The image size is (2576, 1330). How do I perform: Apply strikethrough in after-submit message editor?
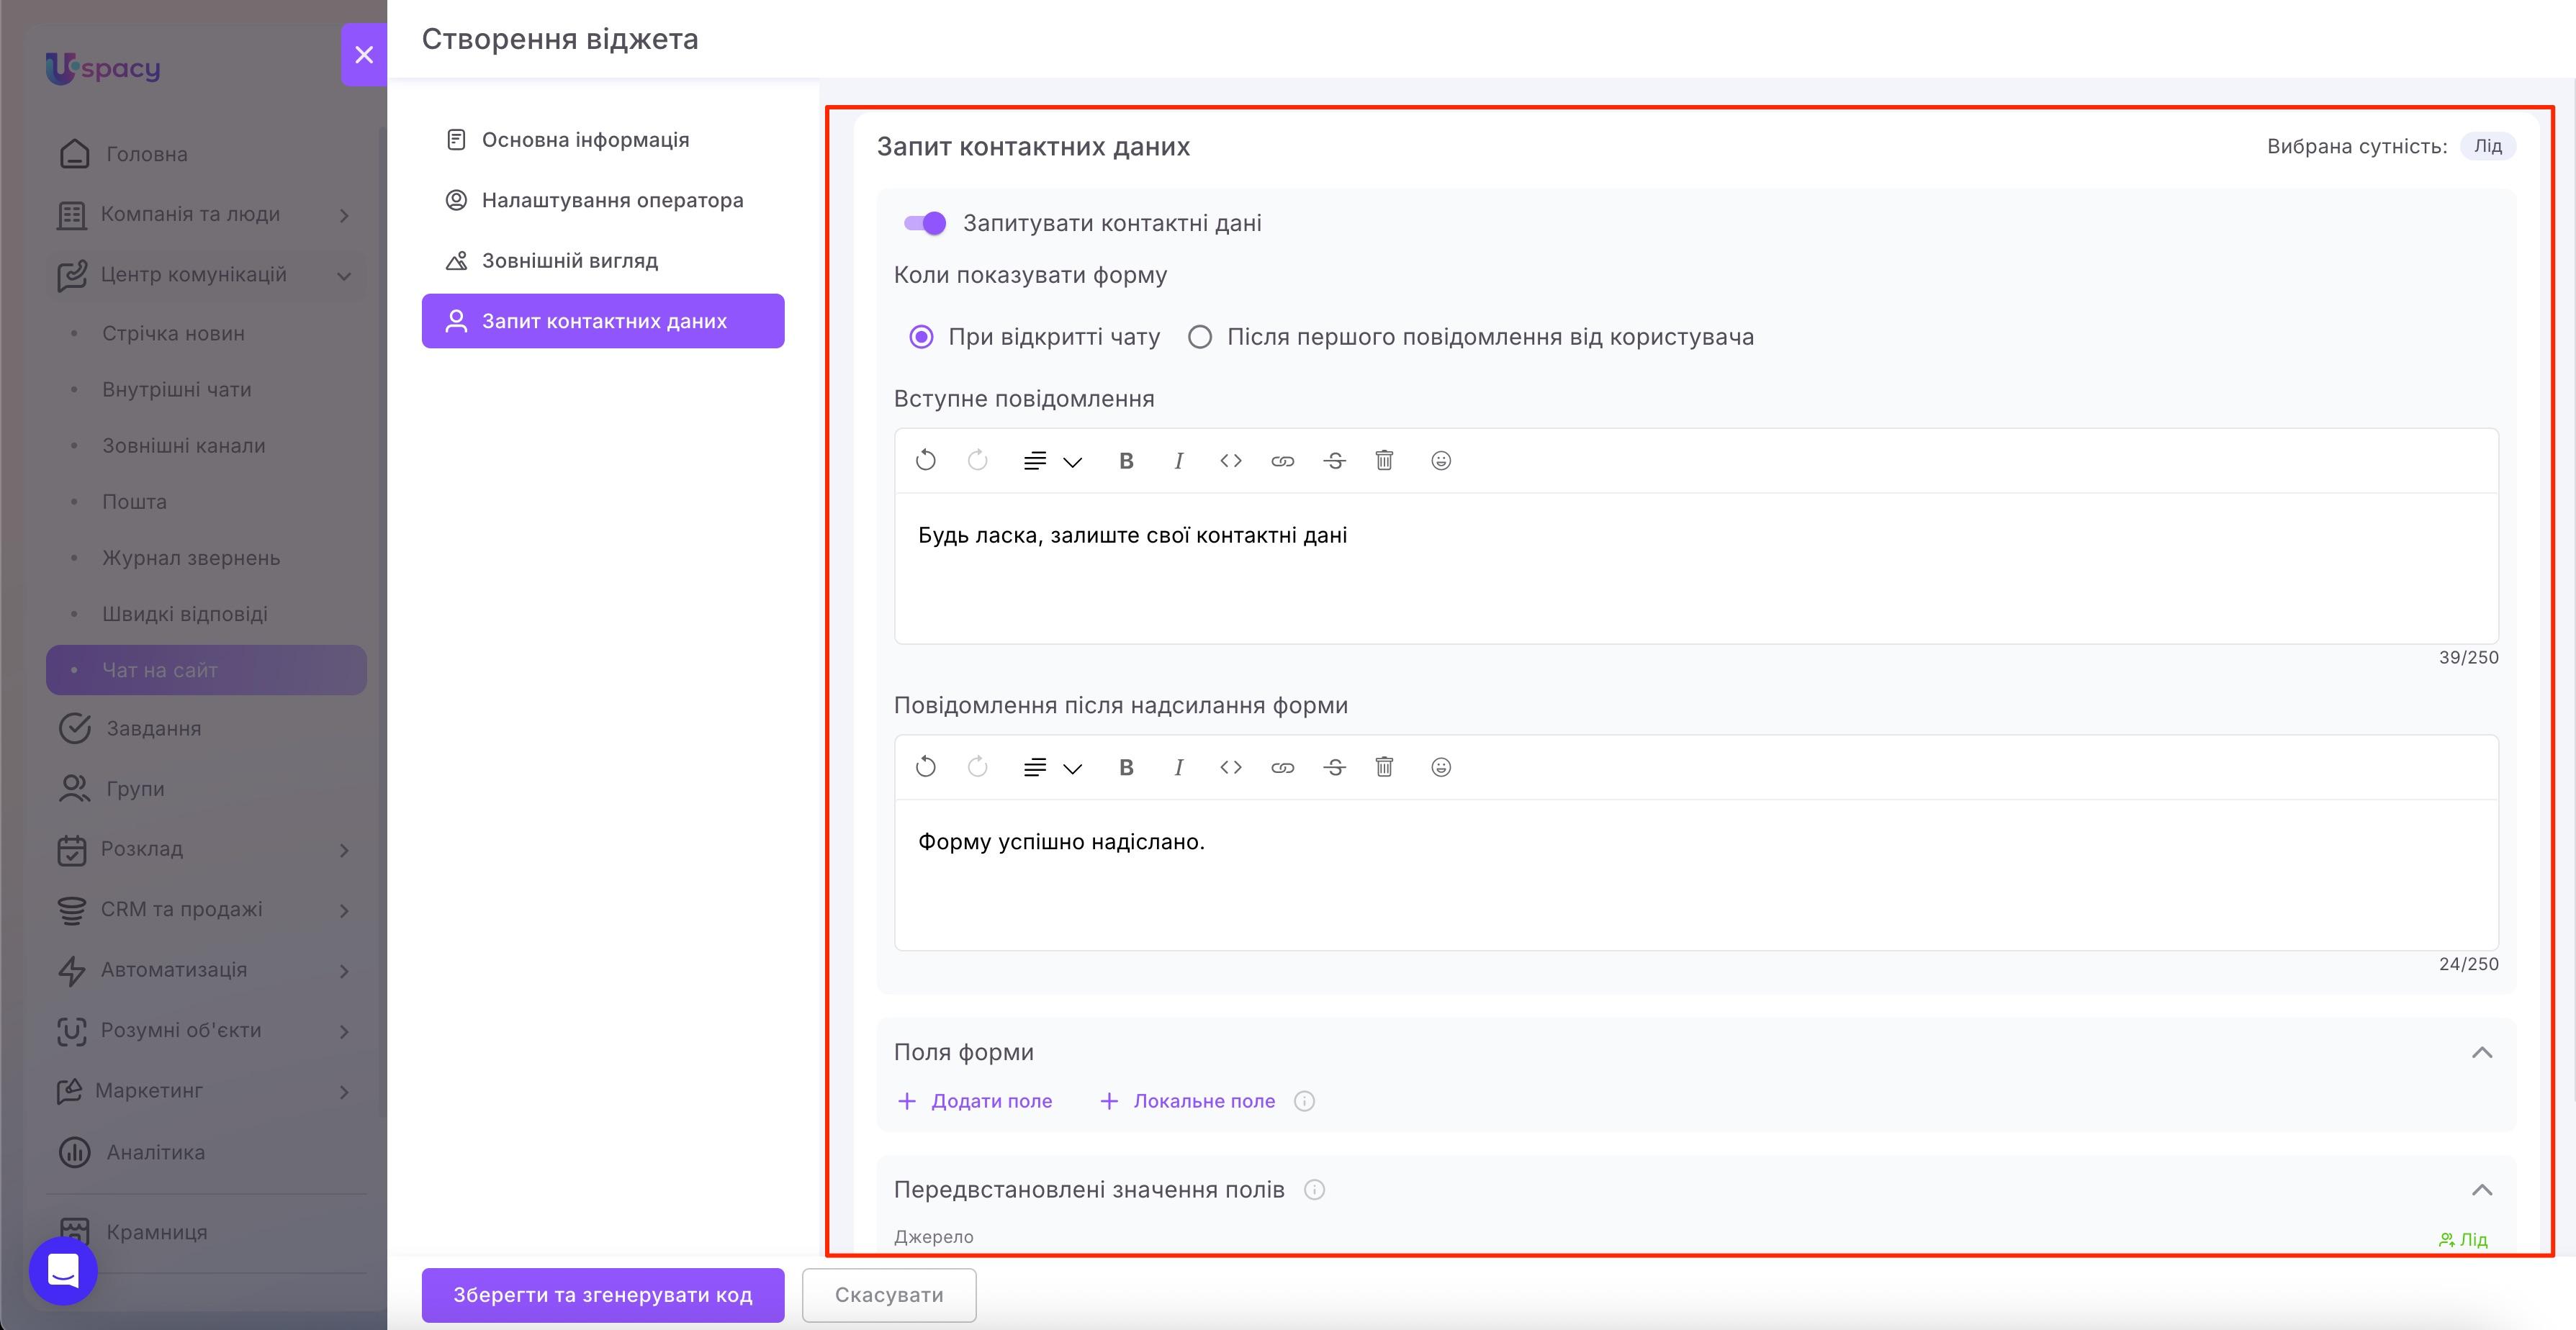point(1335,767)
